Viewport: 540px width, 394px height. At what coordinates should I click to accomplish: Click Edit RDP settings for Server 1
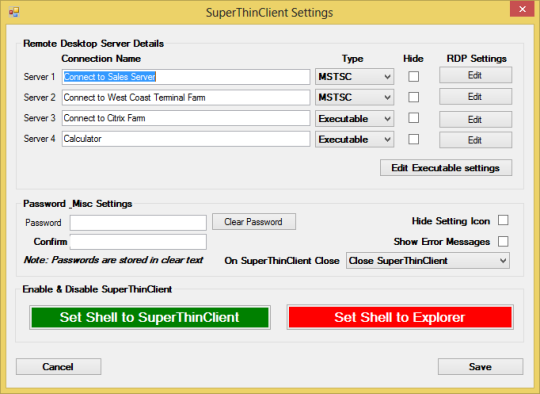coord(475,75)
